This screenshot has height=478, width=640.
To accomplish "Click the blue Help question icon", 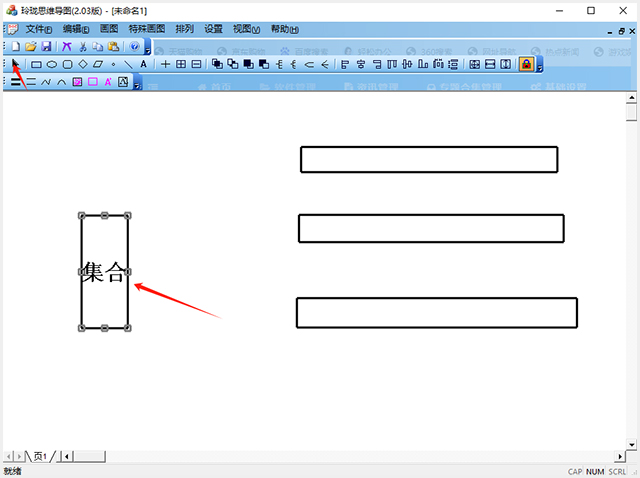I will coord(135,47).
